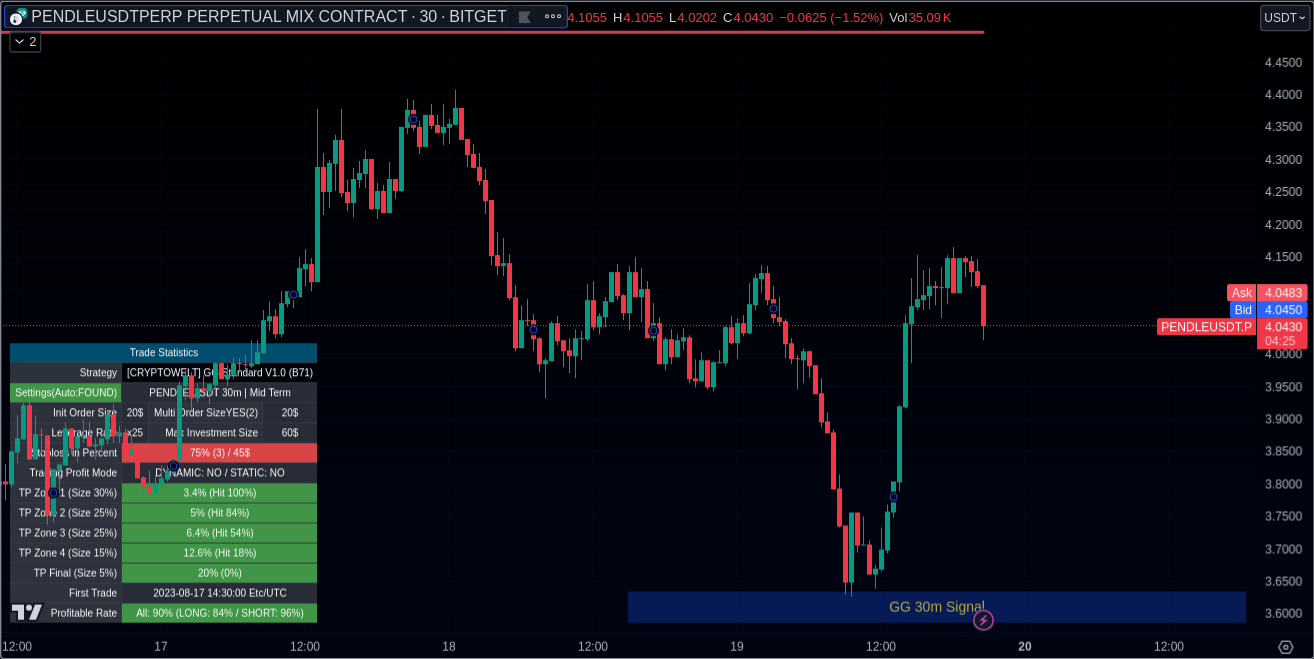Click the green Settings(Auto:FOUND) cell
This screenshot has height=659, width=1314.
pos(66,393)
